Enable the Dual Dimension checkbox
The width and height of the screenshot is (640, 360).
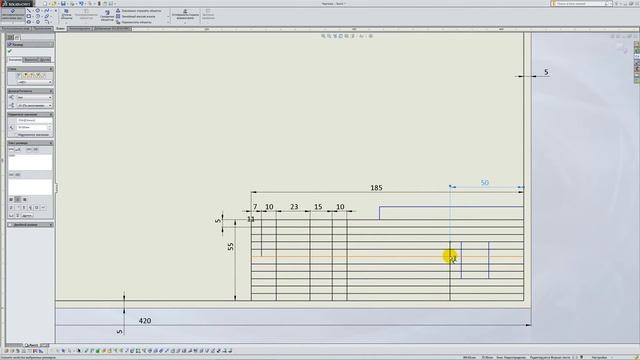click(x=10, y=225)
